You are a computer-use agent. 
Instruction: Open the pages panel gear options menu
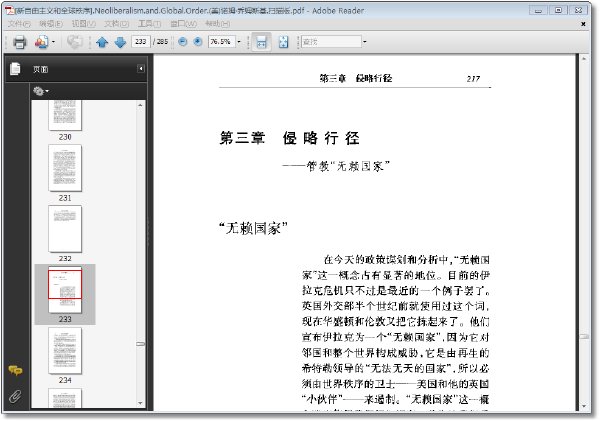pyautogui.click(x=41, y=91)
